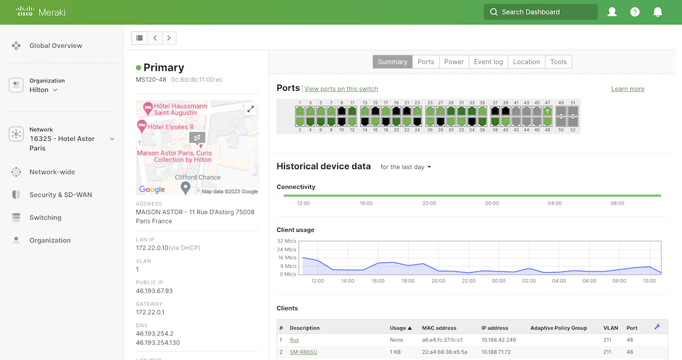Click 'View ports on this switch' link
Image resolution: width=682 pixels, height=360 pixels.
[x=341, y=89]
